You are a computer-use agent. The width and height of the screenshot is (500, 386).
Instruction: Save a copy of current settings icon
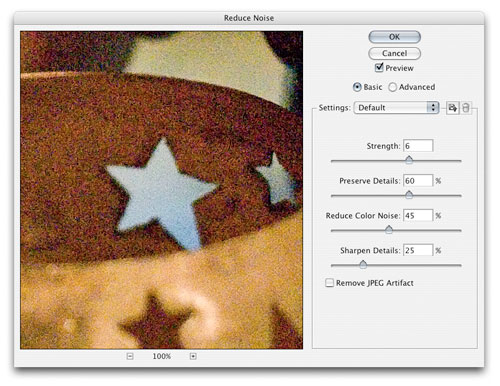(x=452, y=108)
